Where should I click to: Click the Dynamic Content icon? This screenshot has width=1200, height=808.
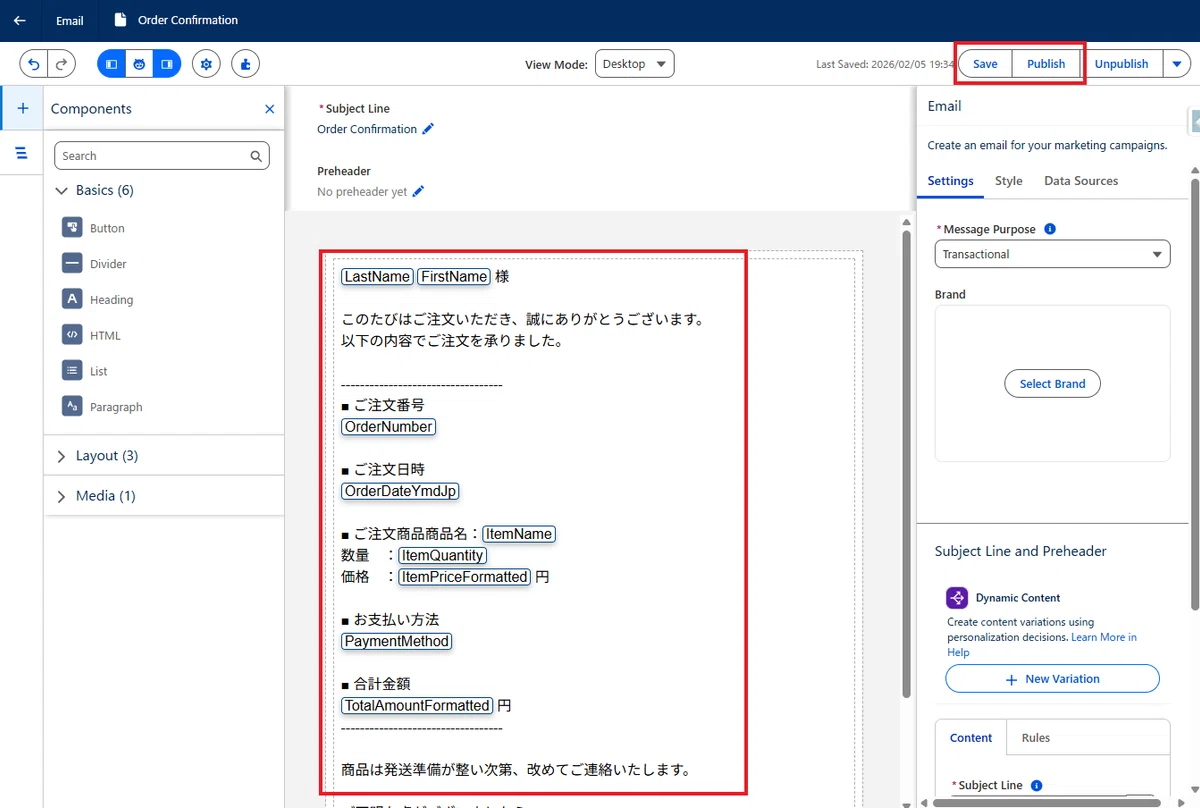click(x=957, y=598)
